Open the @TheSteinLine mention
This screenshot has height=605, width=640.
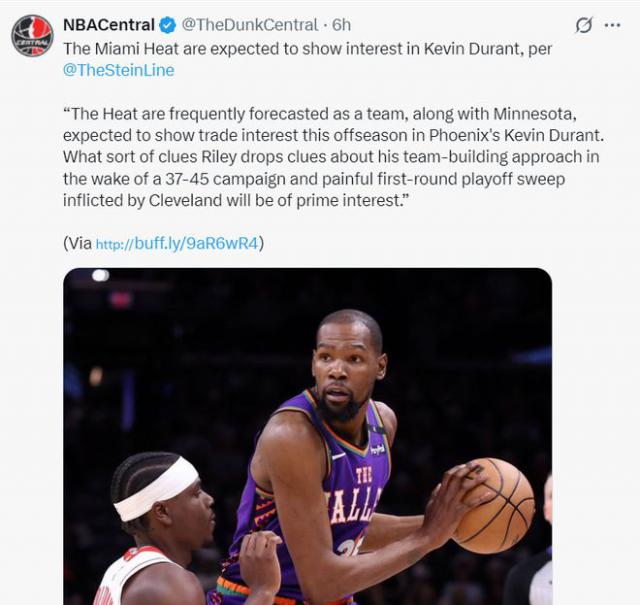(118, 70)
